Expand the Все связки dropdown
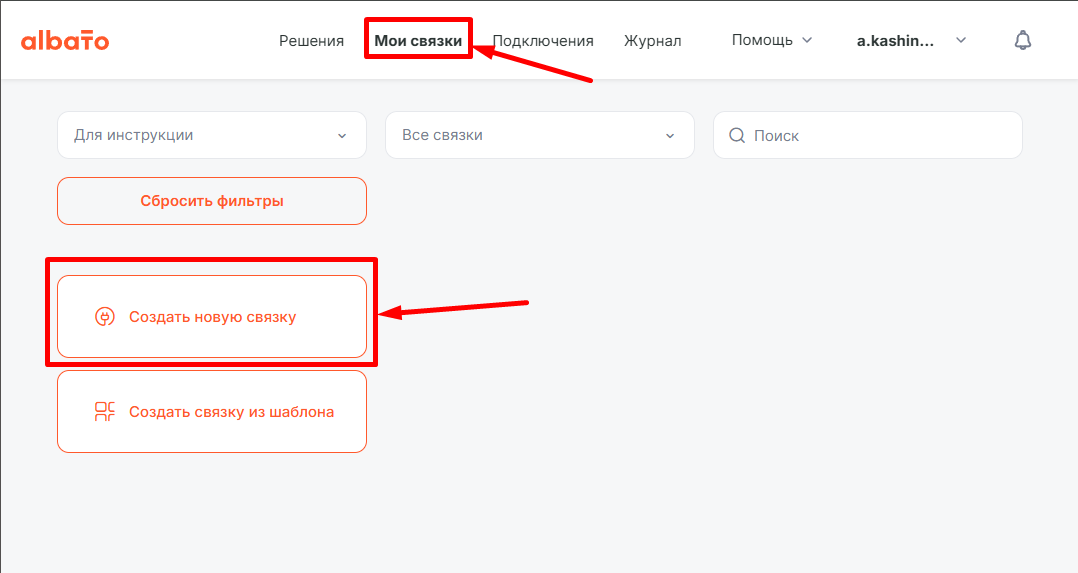Viewport: 1078px width, 573px height. pyautogui.click(x=528, y=135)
